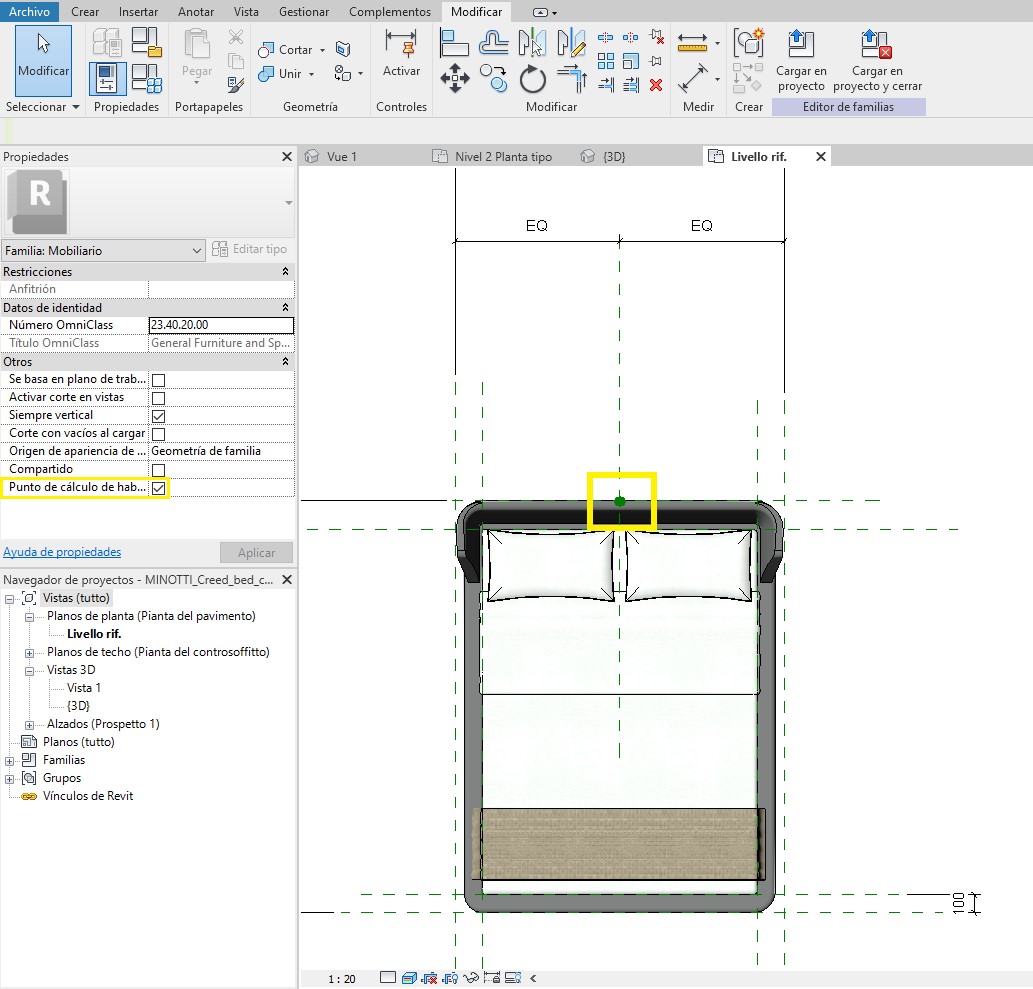The image size is (1033, 989).
Task: Open Ayuda de propiedades link
Action: (62, 552)
